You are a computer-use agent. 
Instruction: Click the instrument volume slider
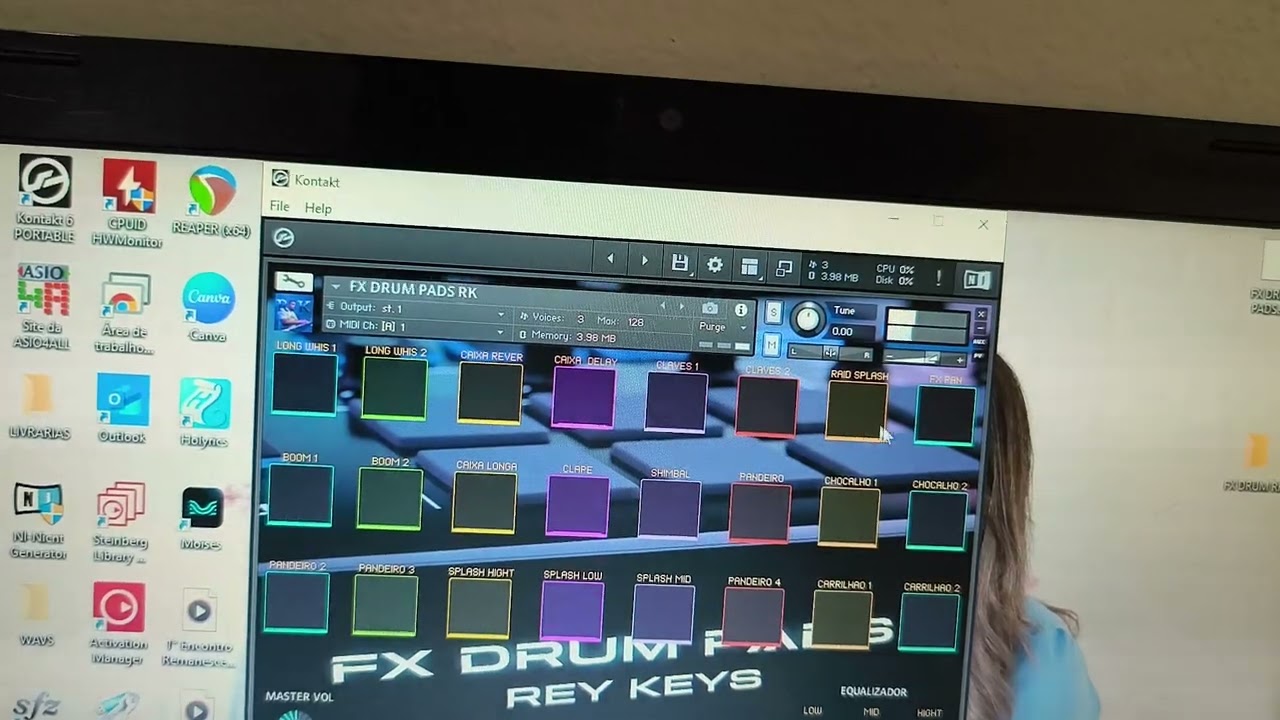click(925, 359)
